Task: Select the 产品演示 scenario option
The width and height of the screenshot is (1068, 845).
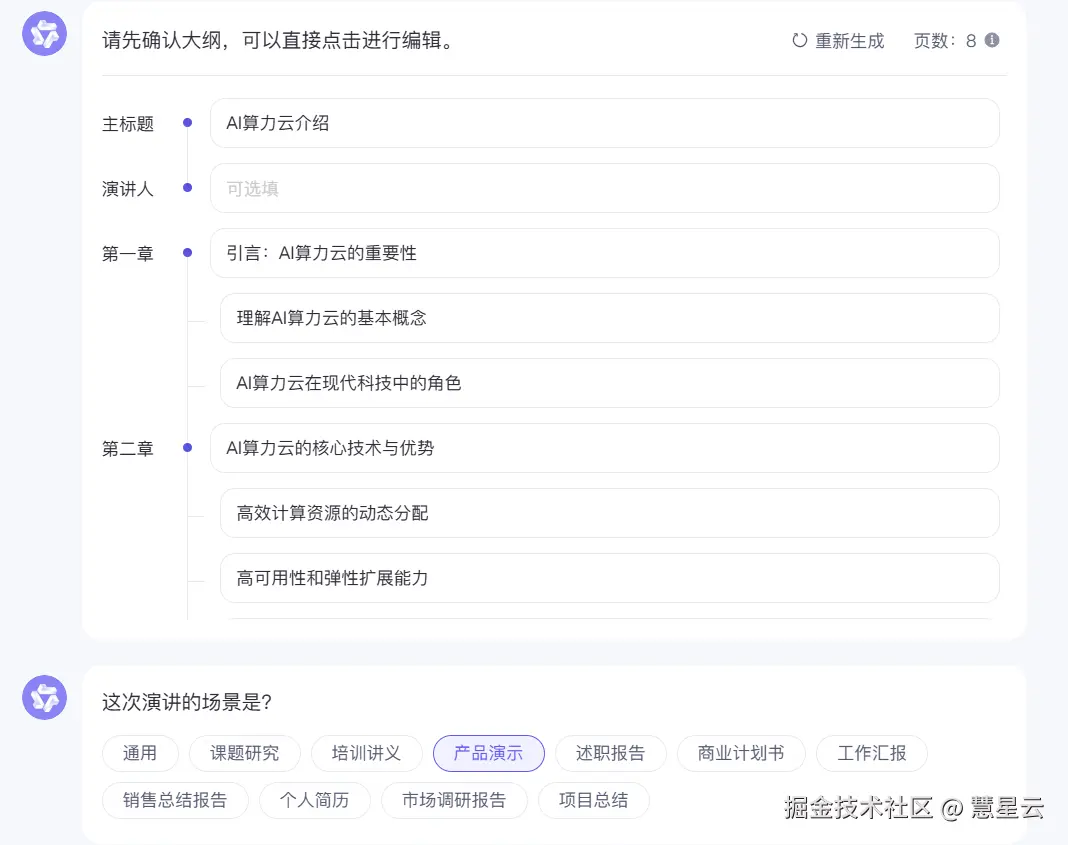Action: click(488, 753)
